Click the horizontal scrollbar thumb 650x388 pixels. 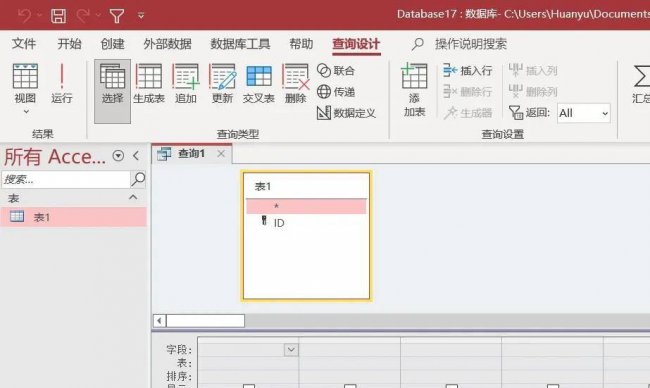[x=206, y=320]
